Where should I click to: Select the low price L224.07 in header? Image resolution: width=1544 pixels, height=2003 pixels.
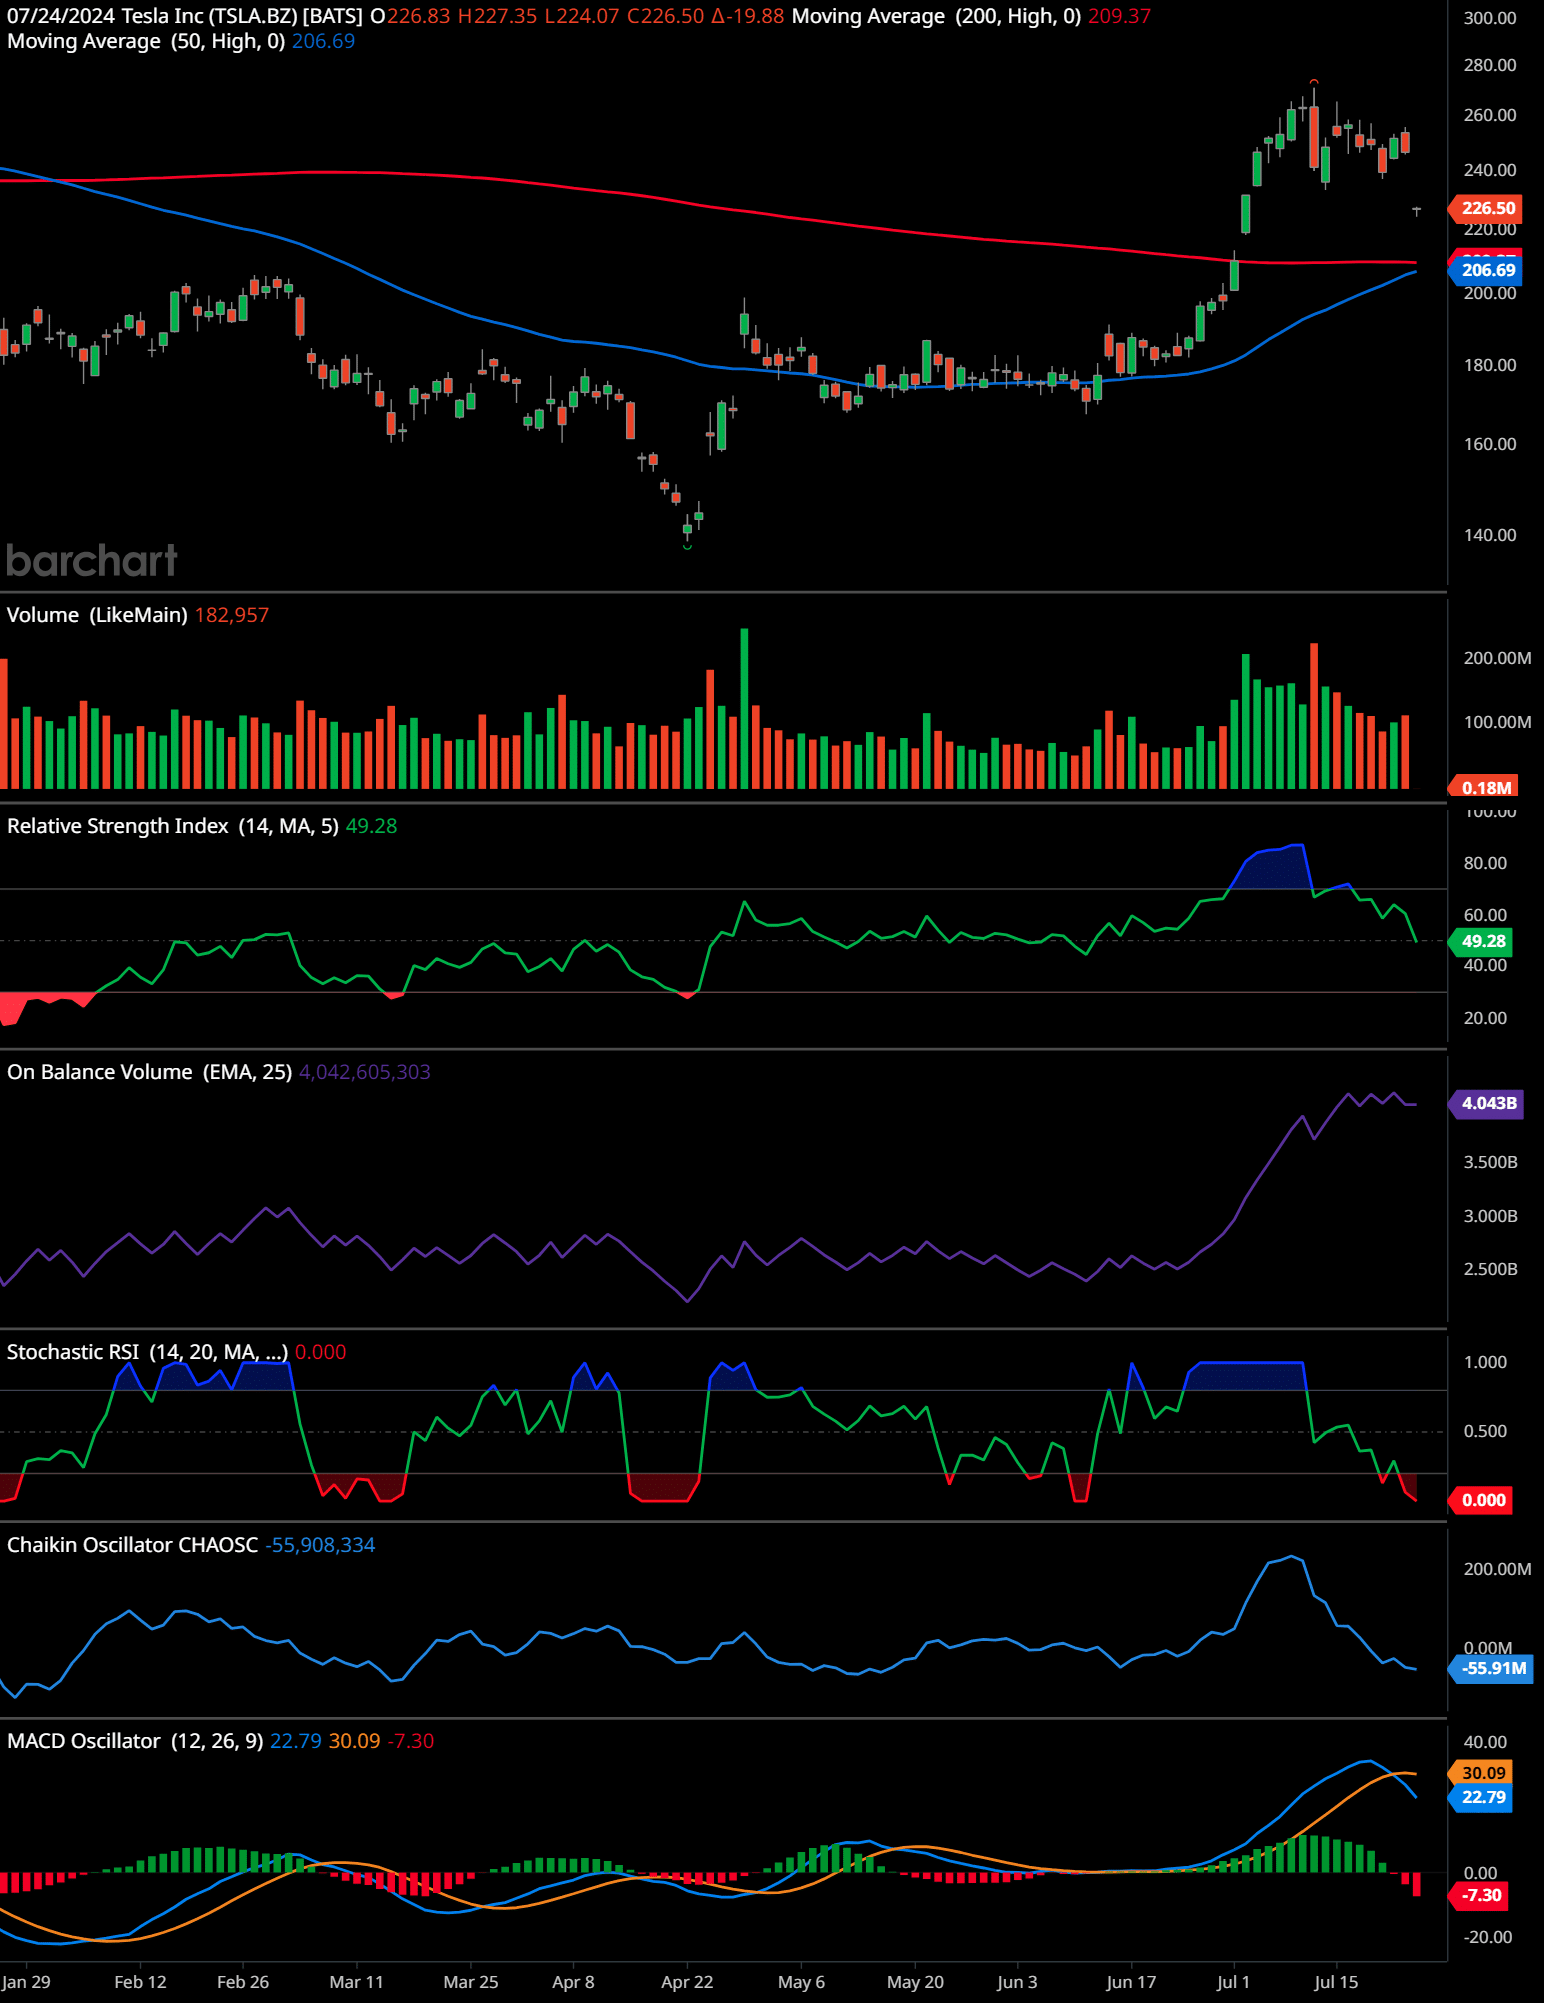point(582,17)
